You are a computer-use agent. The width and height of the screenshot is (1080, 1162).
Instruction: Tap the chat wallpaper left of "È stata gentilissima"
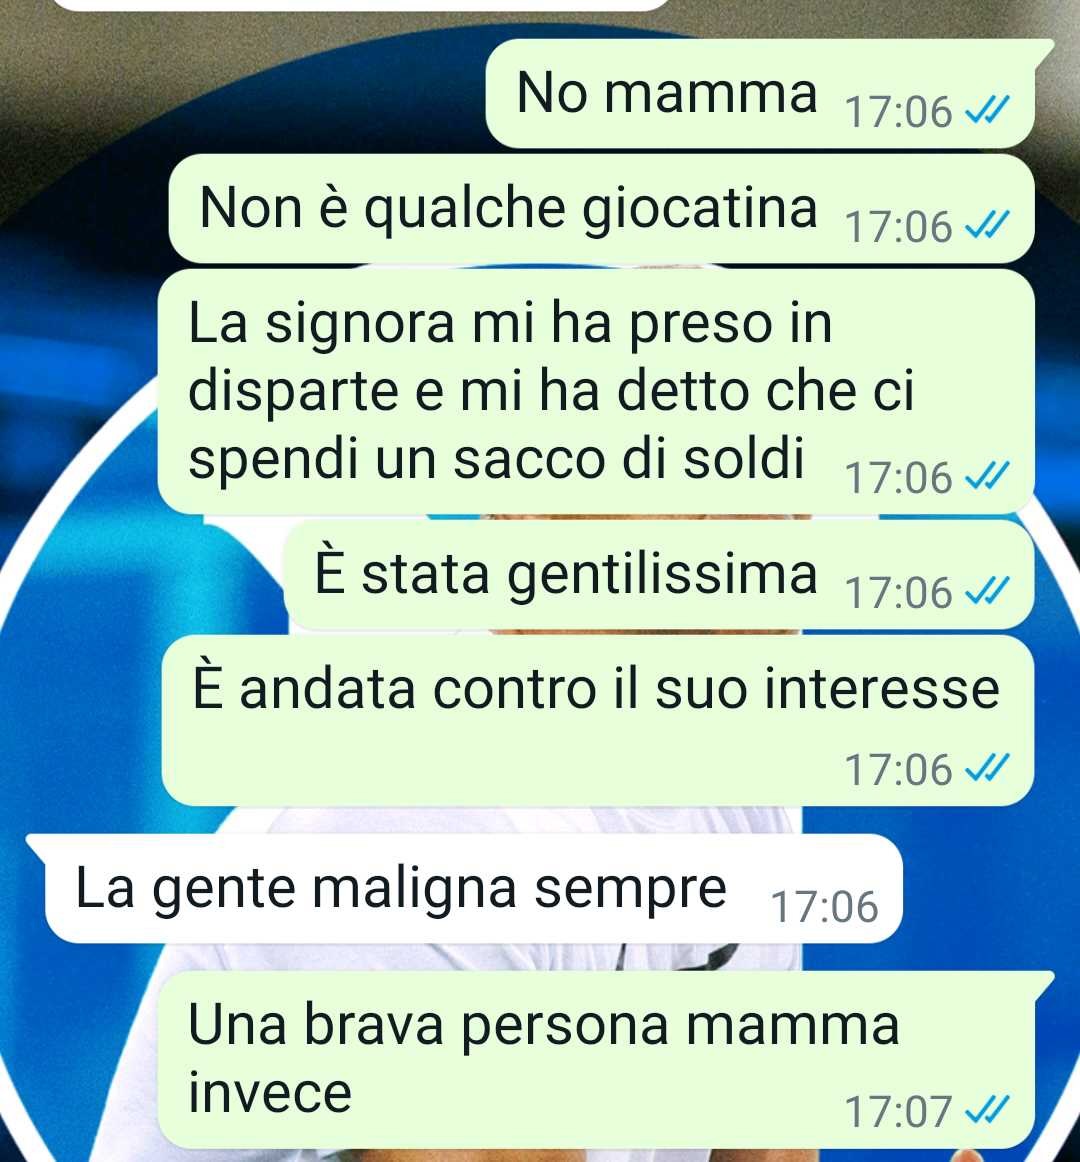[x=141, y=574]
